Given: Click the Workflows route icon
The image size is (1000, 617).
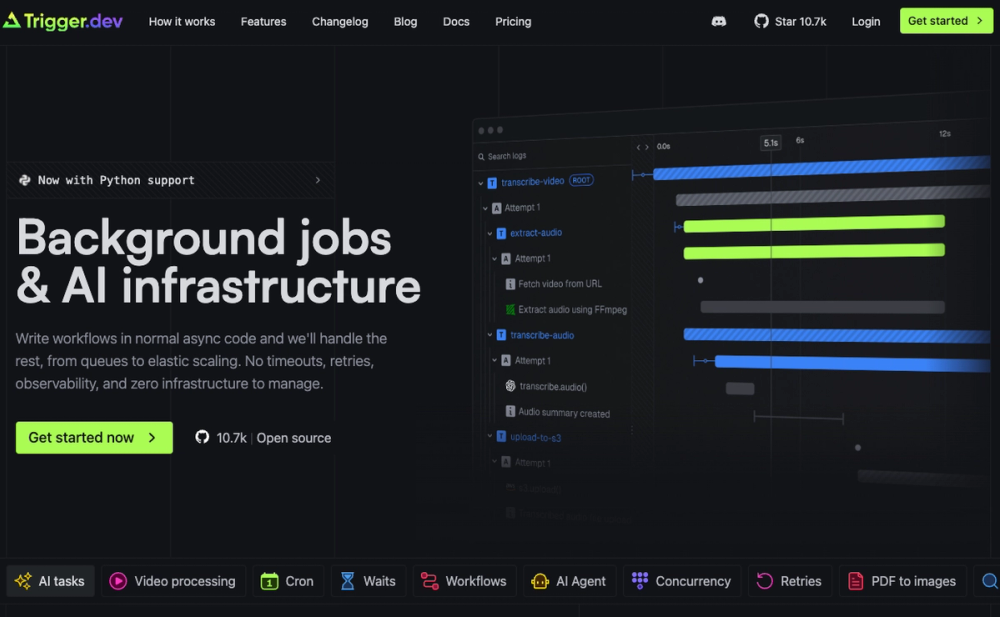Looking at the screenshot, I should point(429,581).
